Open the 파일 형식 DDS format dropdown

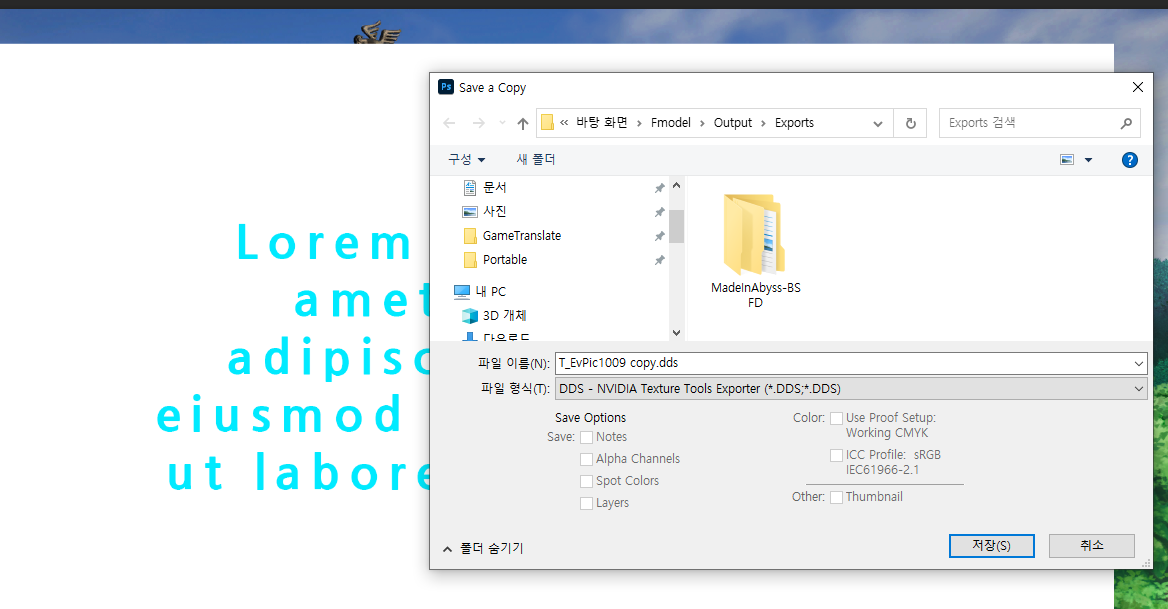[851, 389]
